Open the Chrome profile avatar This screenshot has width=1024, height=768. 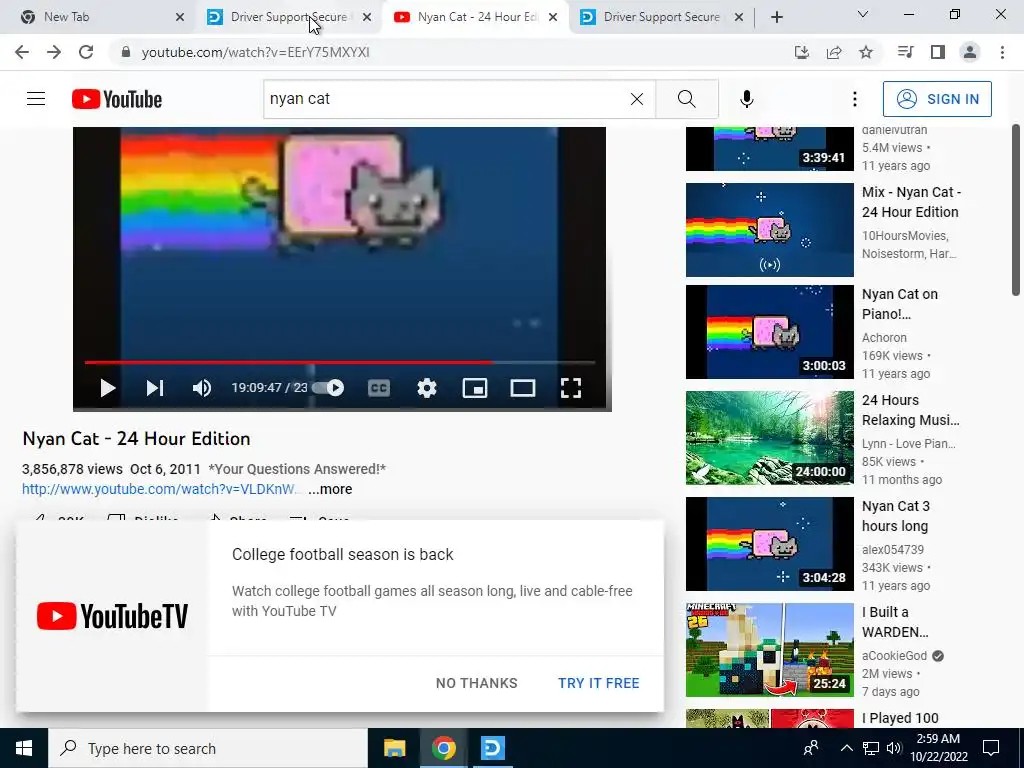pyautogui.click(x=970, y=52)
